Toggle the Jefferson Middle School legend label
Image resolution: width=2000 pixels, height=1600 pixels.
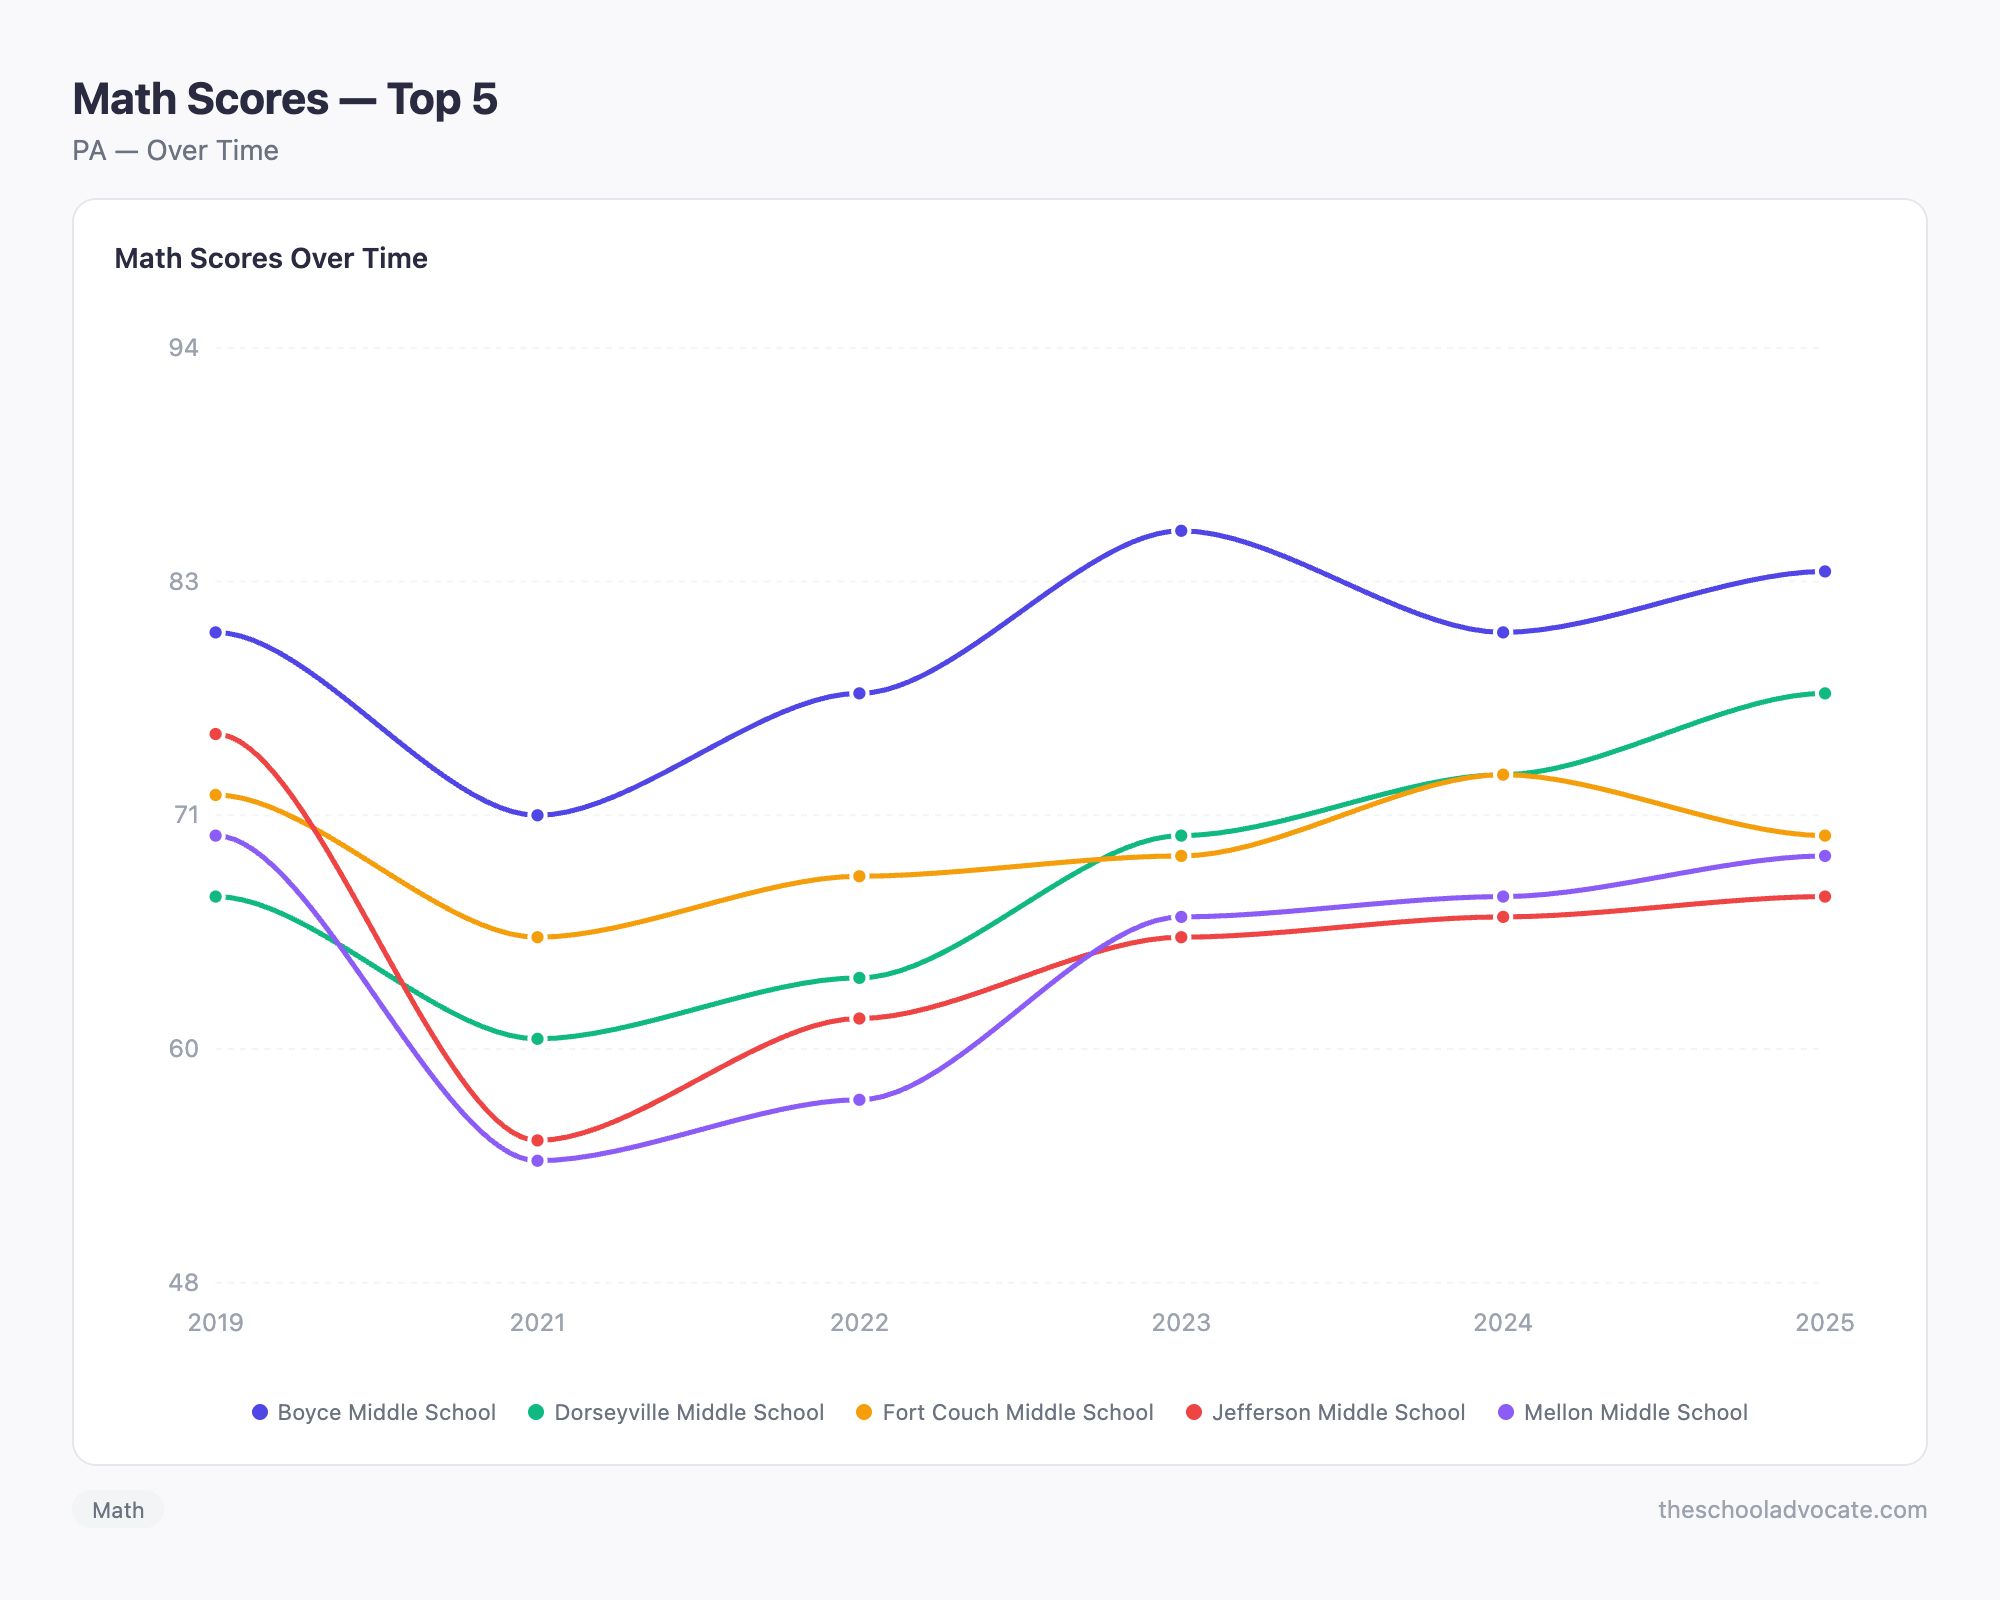pos(1338,1412)
